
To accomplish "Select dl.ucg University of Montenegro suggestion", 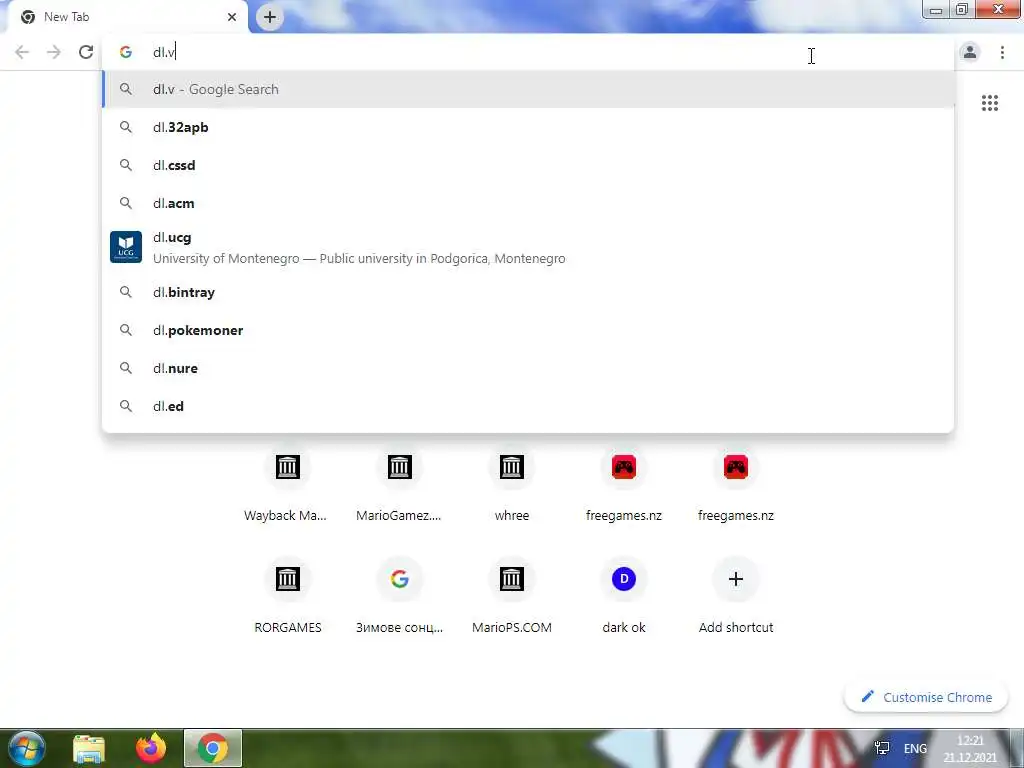I will pyautogui.click(x=528, y=248).
